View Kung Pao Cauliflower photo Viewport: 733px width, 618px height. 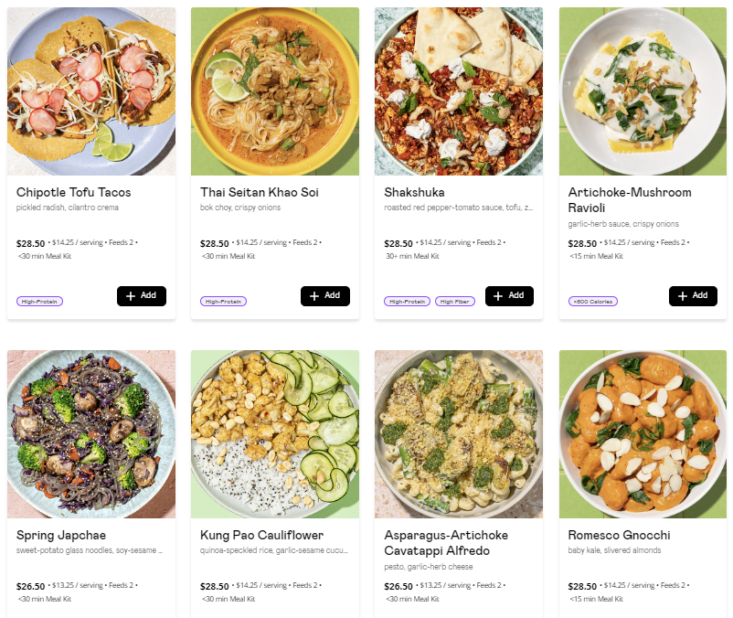click(x=275, y=434)
